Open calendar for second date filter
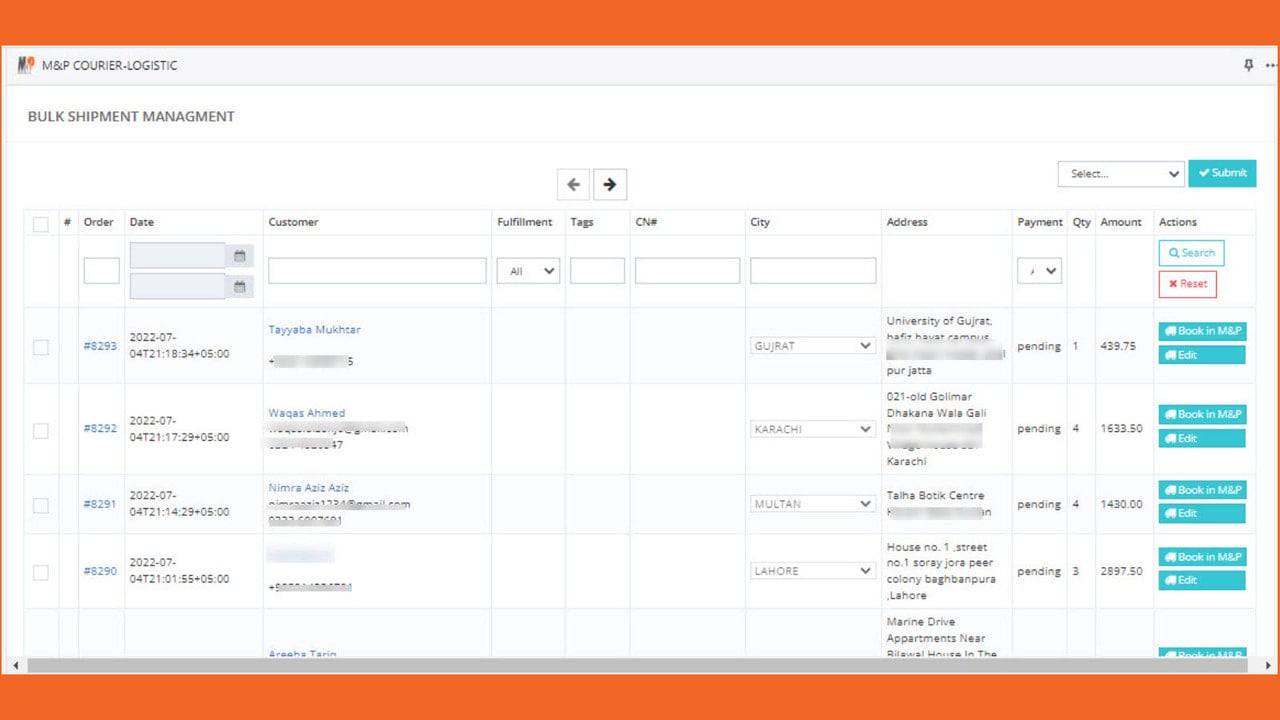Image resolution: width=1280 pixels, height=720 pixels. pyautogui.click(x=240, y=286)
